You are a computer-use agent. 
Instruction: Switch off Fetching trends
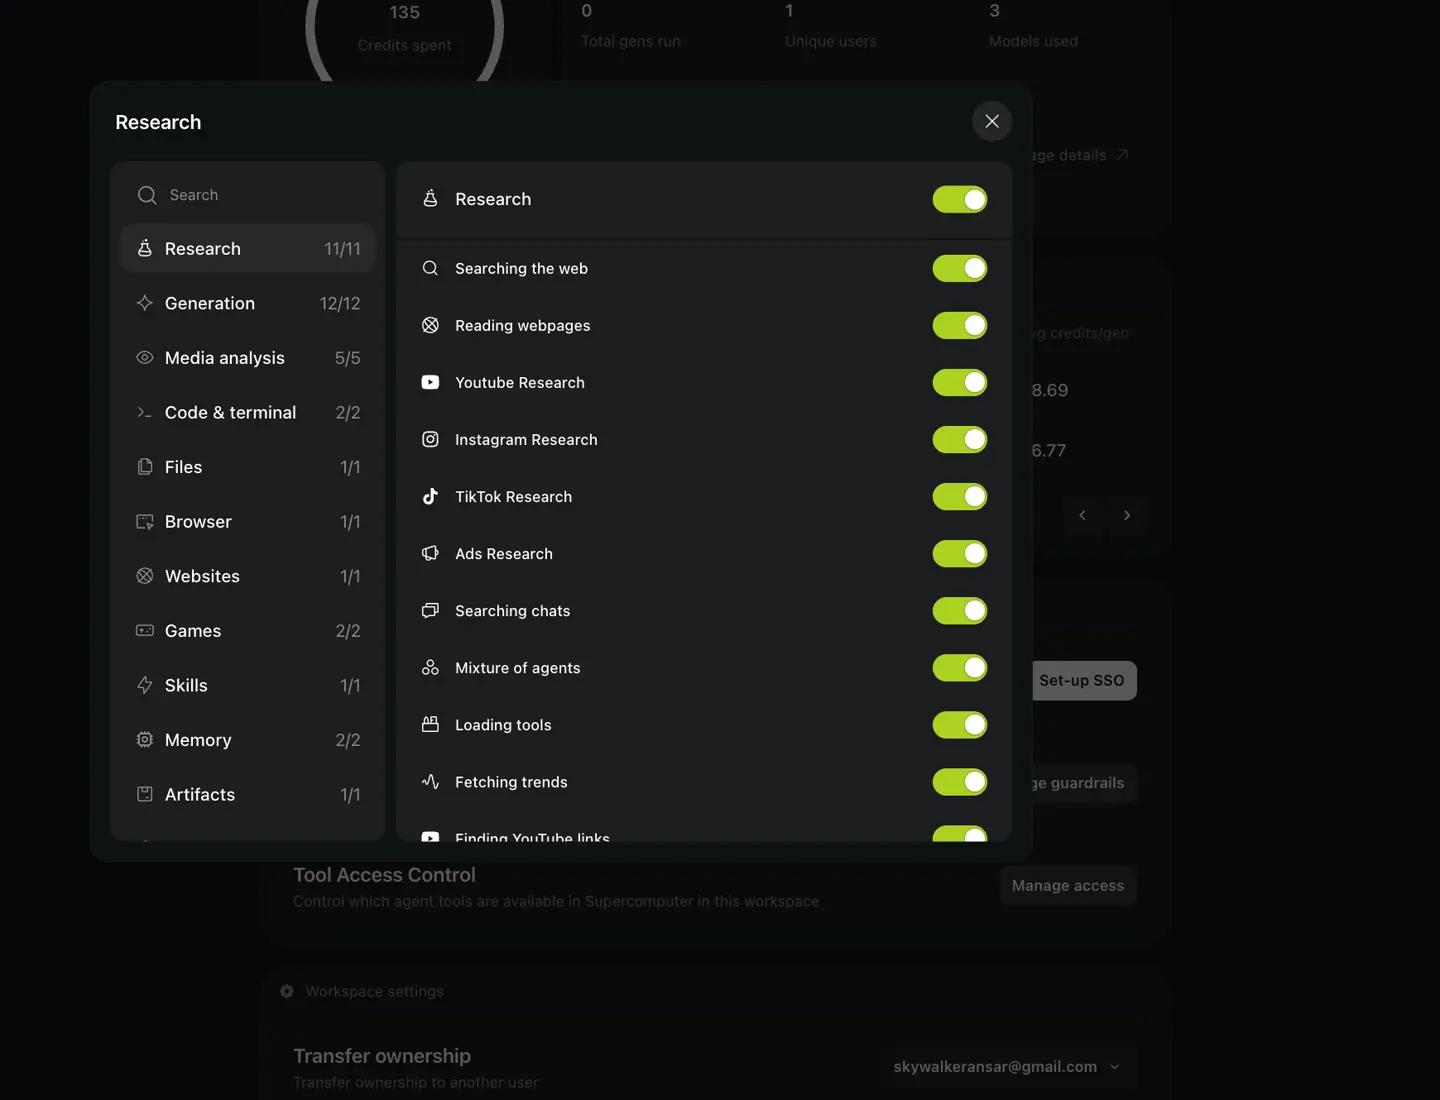tap(960, 781)
